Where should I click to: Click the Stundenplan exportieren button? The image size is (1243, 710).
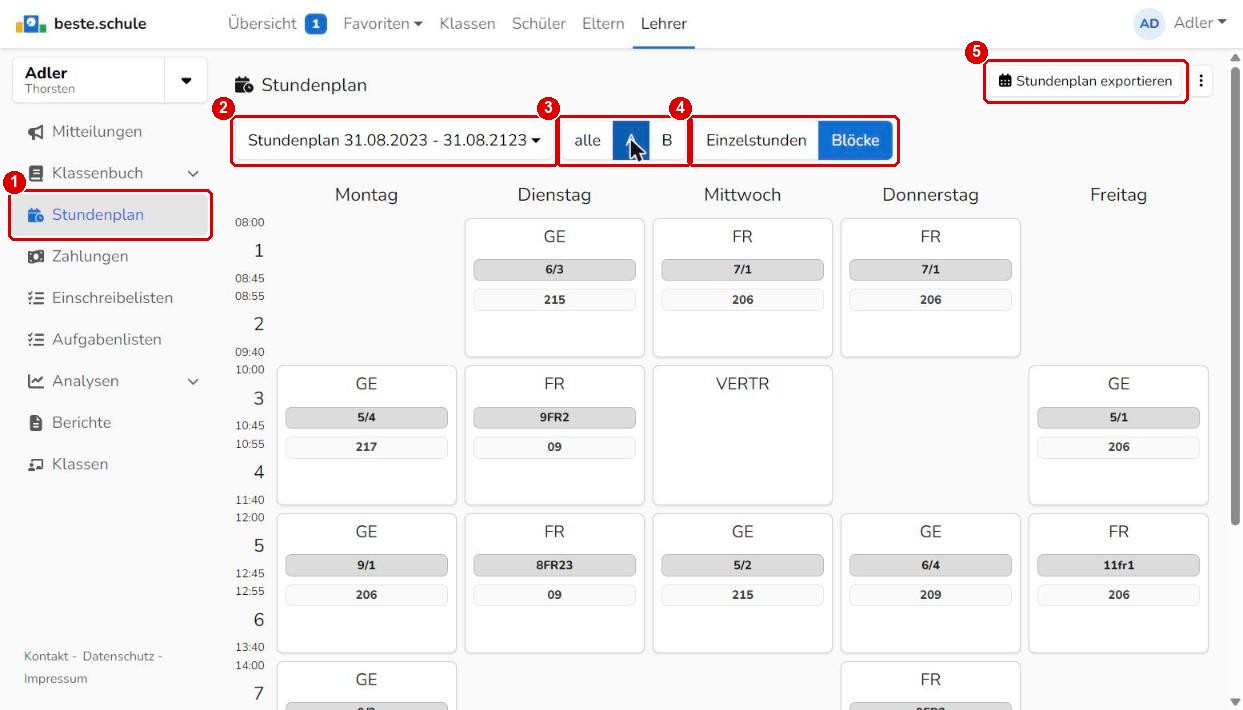(1085, 81)
